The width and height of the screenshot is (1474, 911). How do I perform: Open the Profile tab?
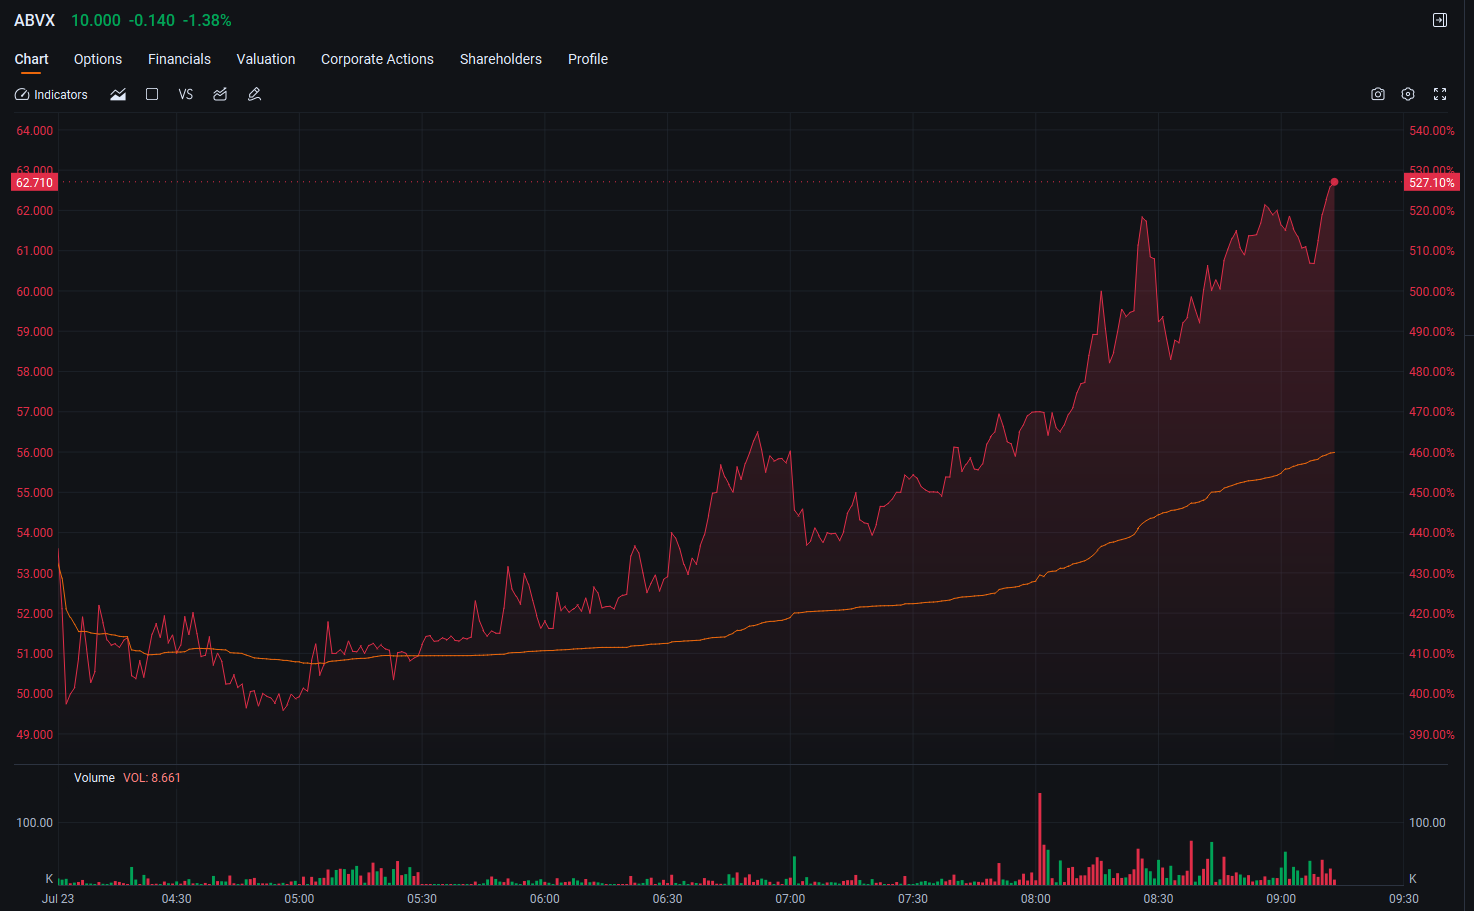coord(588,59)
